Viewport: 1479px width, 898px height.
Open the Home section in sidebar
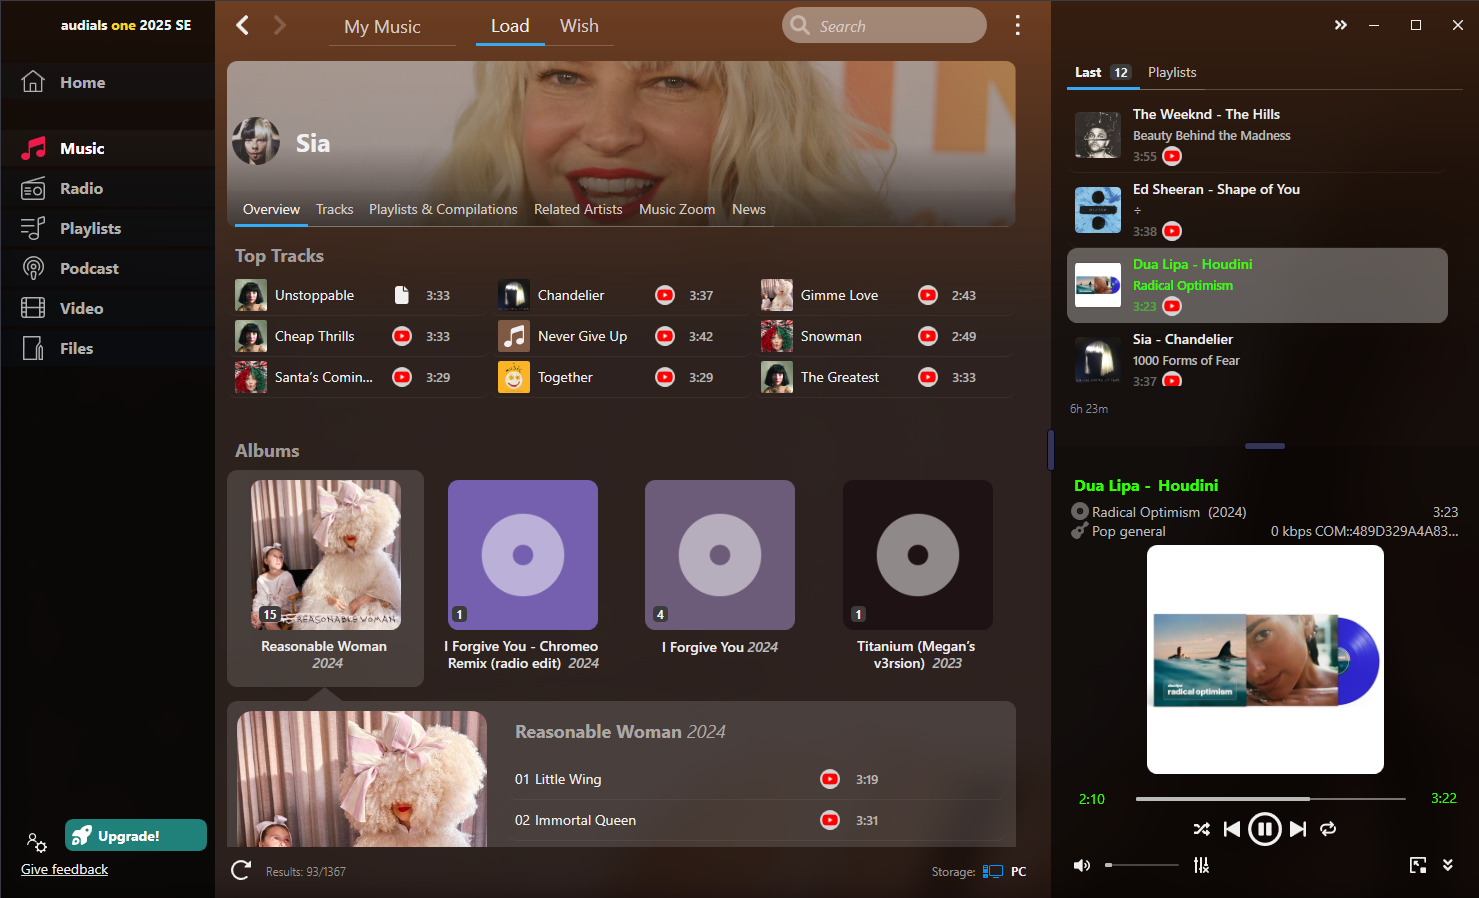click(x=107, y=82)
